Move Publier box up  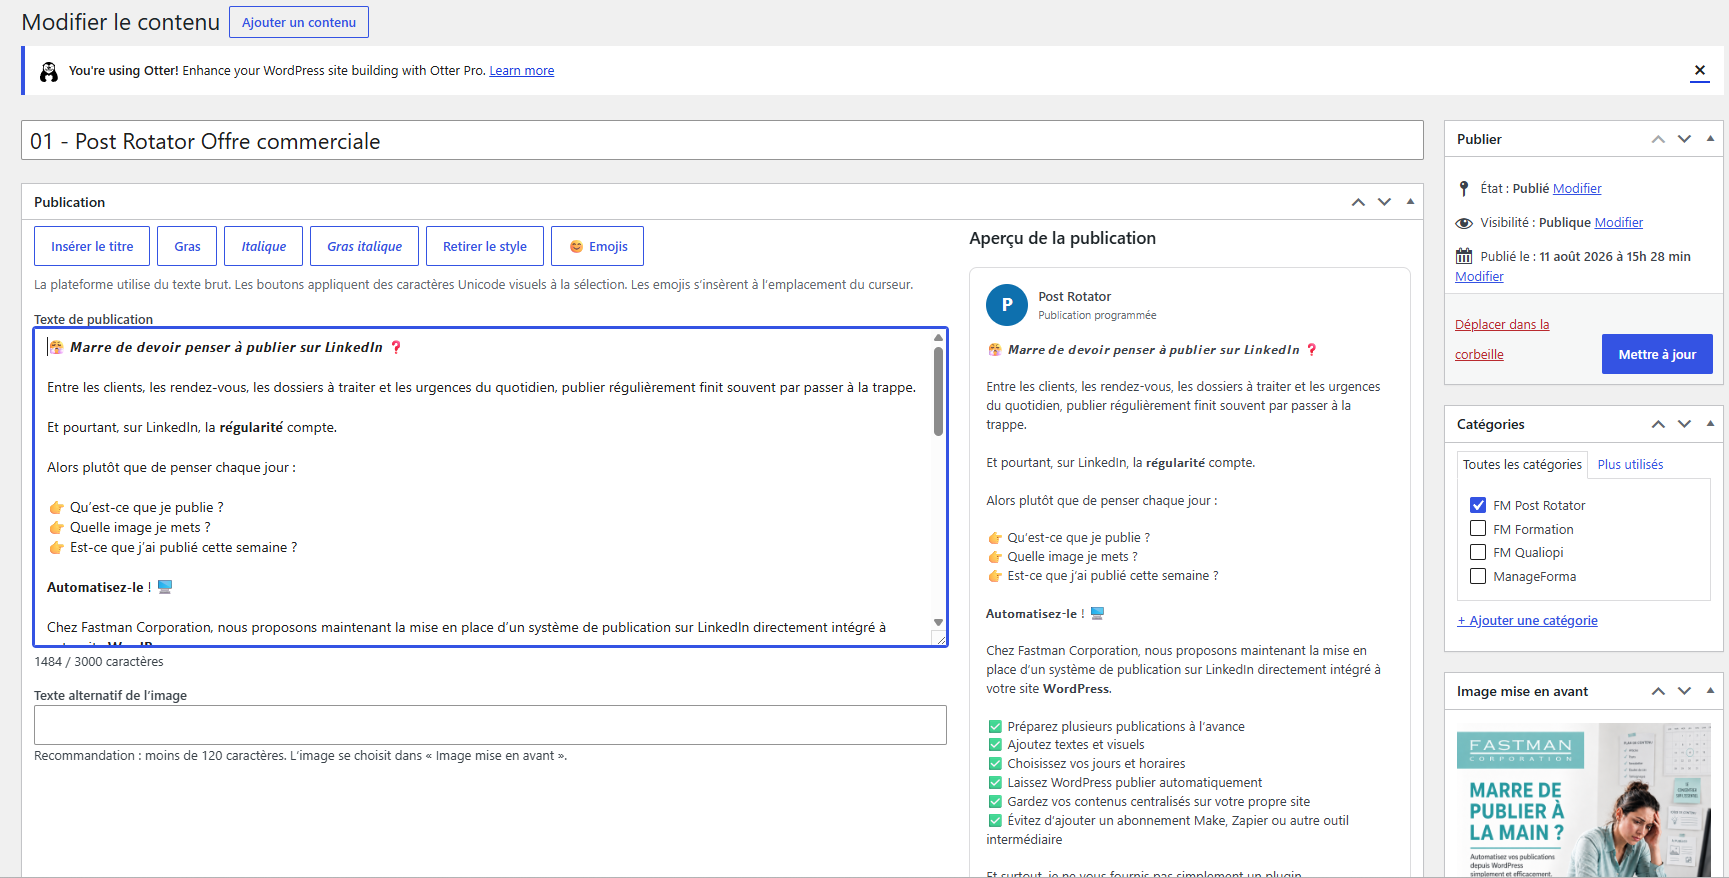coord(1658,139)
